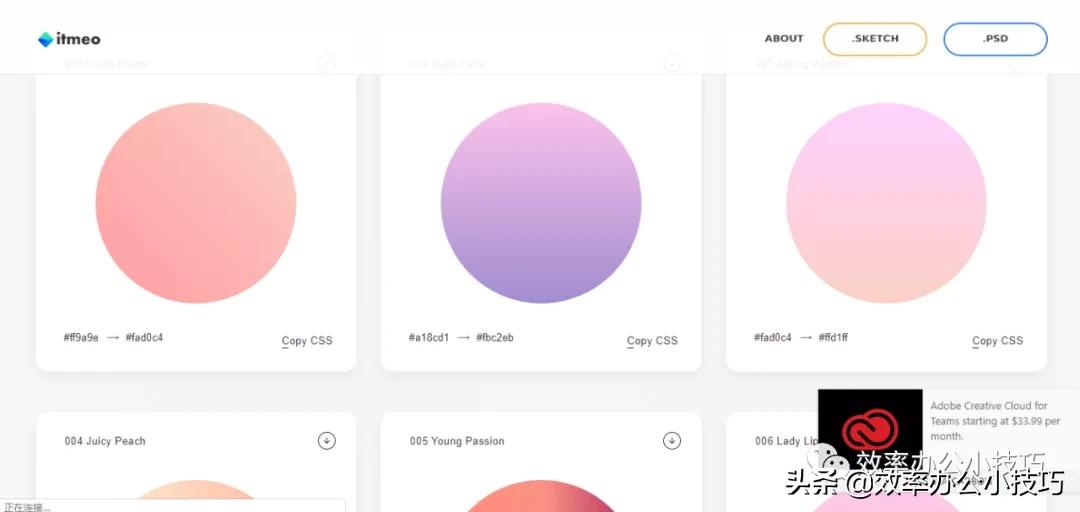Screen dimensions: 1080x512
Task: Copy CSS for the #a18cd1 gradient
Action: click(x=652, y=340)
